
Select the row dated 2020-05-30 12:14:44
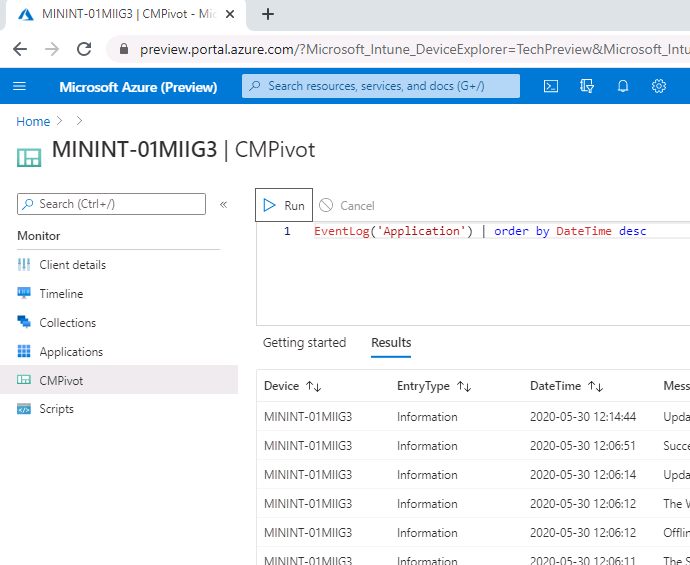pos(473,416)
